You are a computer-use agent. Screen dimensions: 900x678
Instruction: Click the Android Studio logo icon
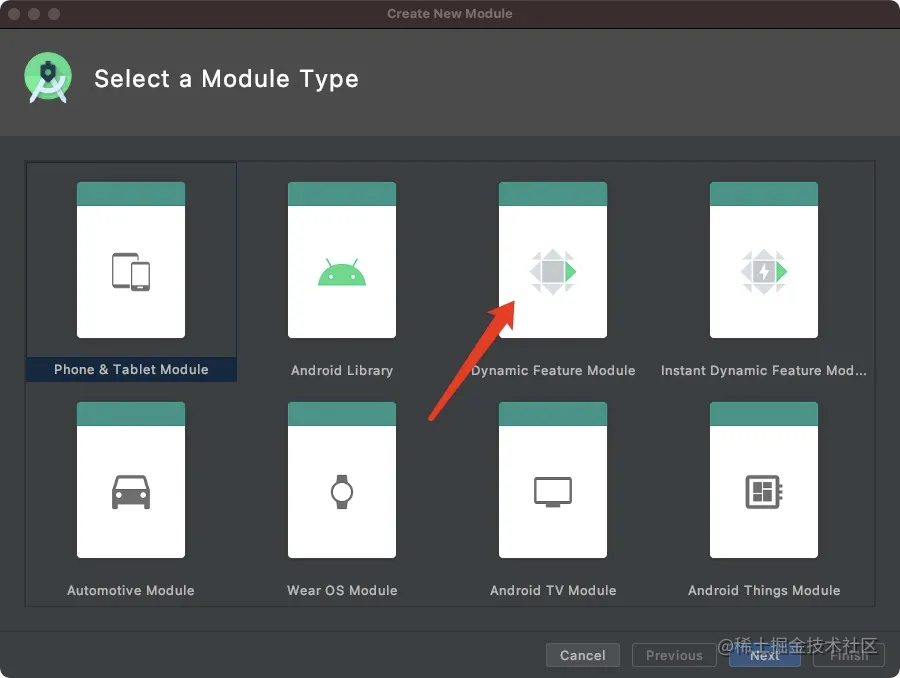[x=48, y=78]
